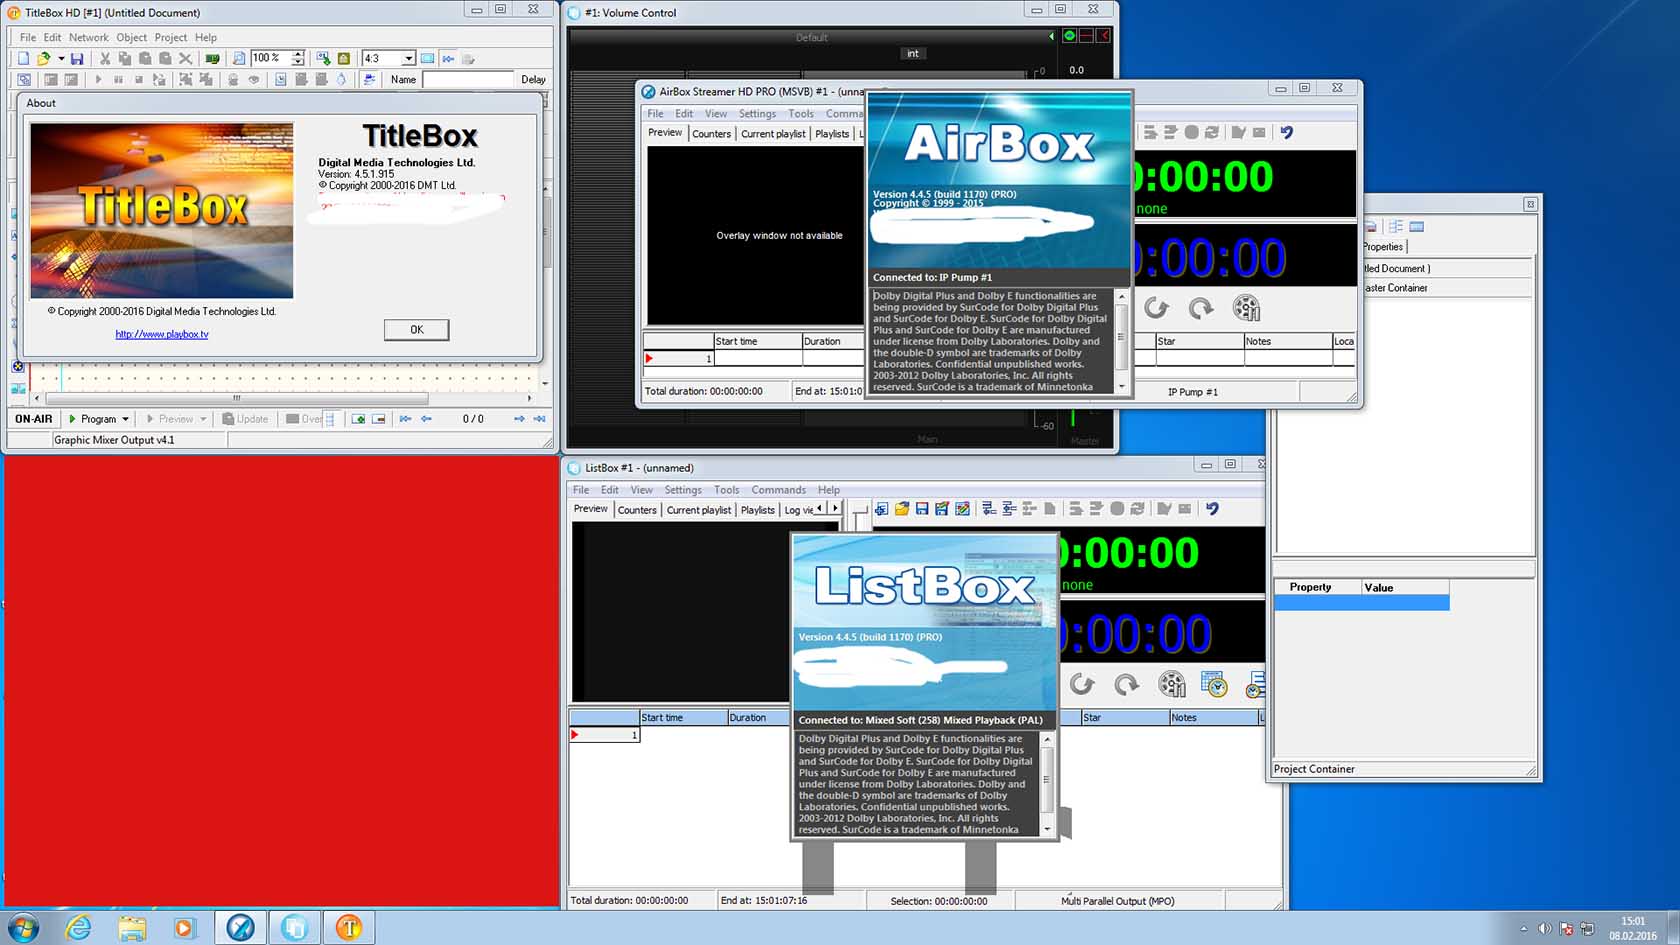Screen dimensions: 1680x945
Task: Select ListBox Preview tab
Action: point(590,509)
